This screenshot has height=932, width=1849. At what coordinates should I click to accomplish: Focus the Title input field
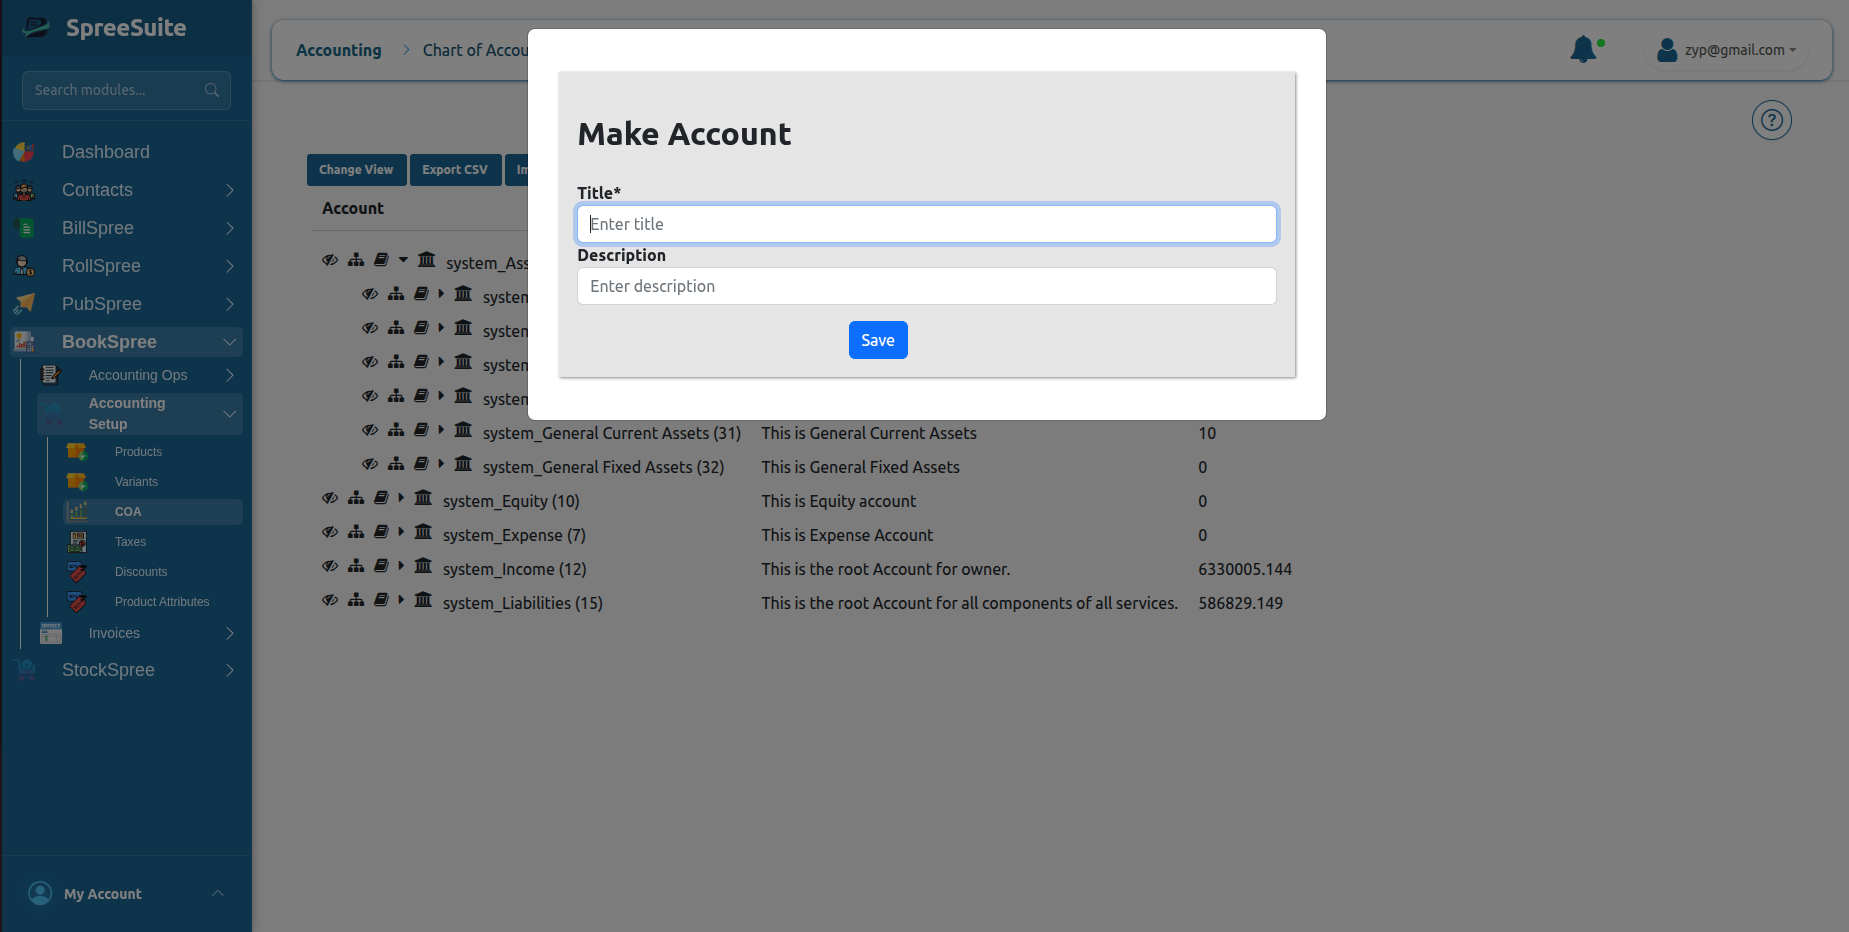click(927, 224)
